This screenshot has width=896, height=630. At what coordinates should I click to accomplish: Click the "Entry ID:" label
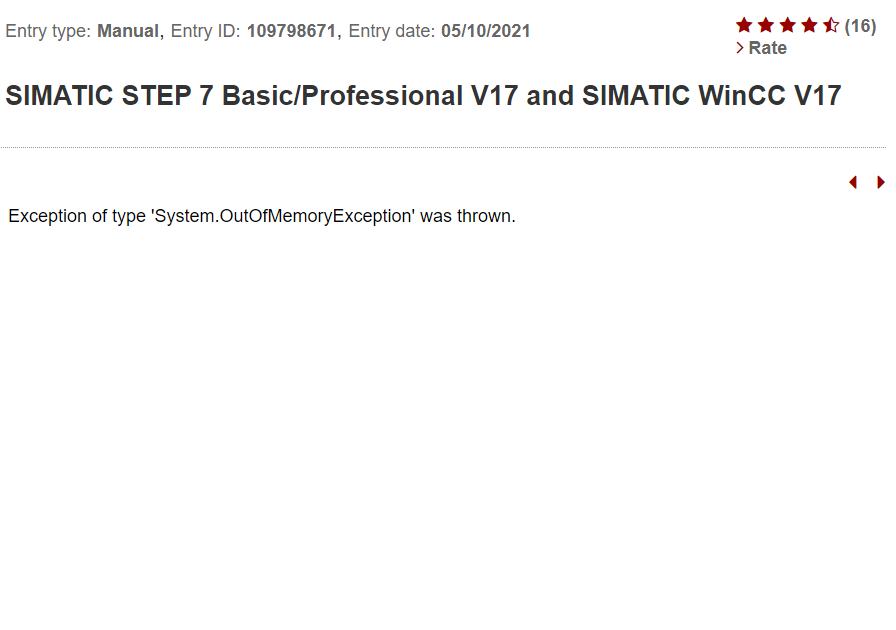coord(206,31)
